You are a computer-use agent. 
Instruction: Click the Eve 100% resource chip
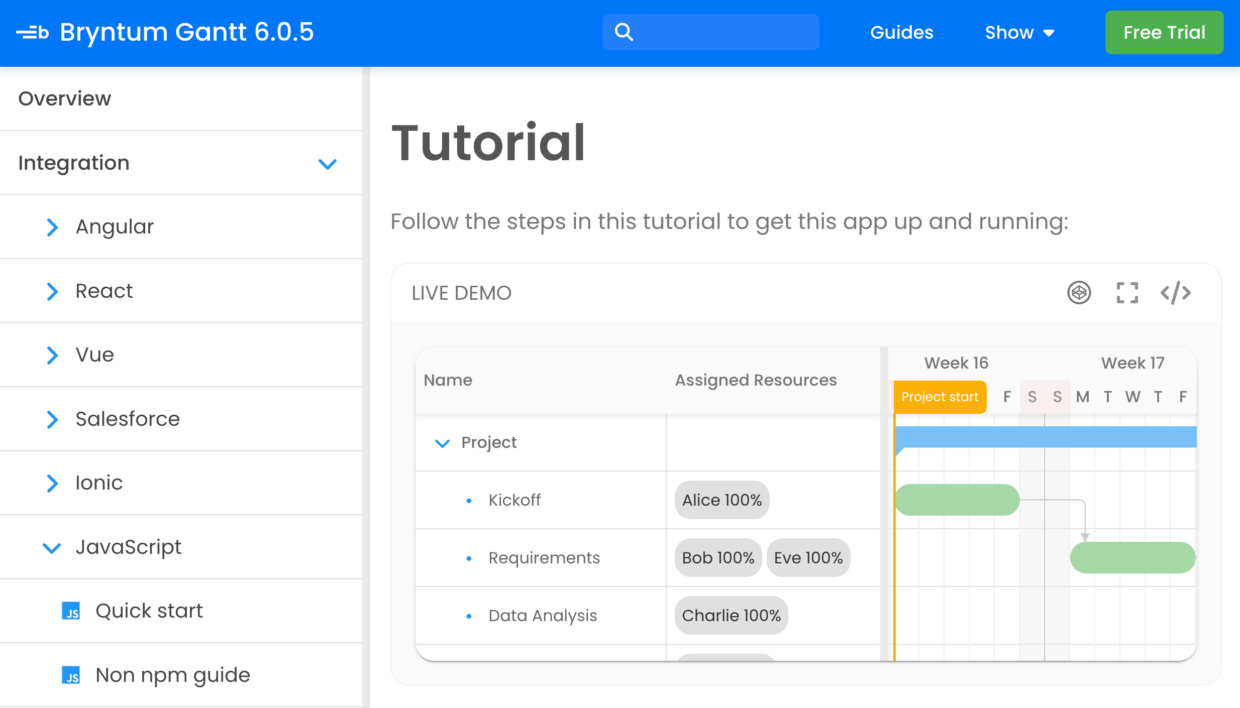pos(808,558)
